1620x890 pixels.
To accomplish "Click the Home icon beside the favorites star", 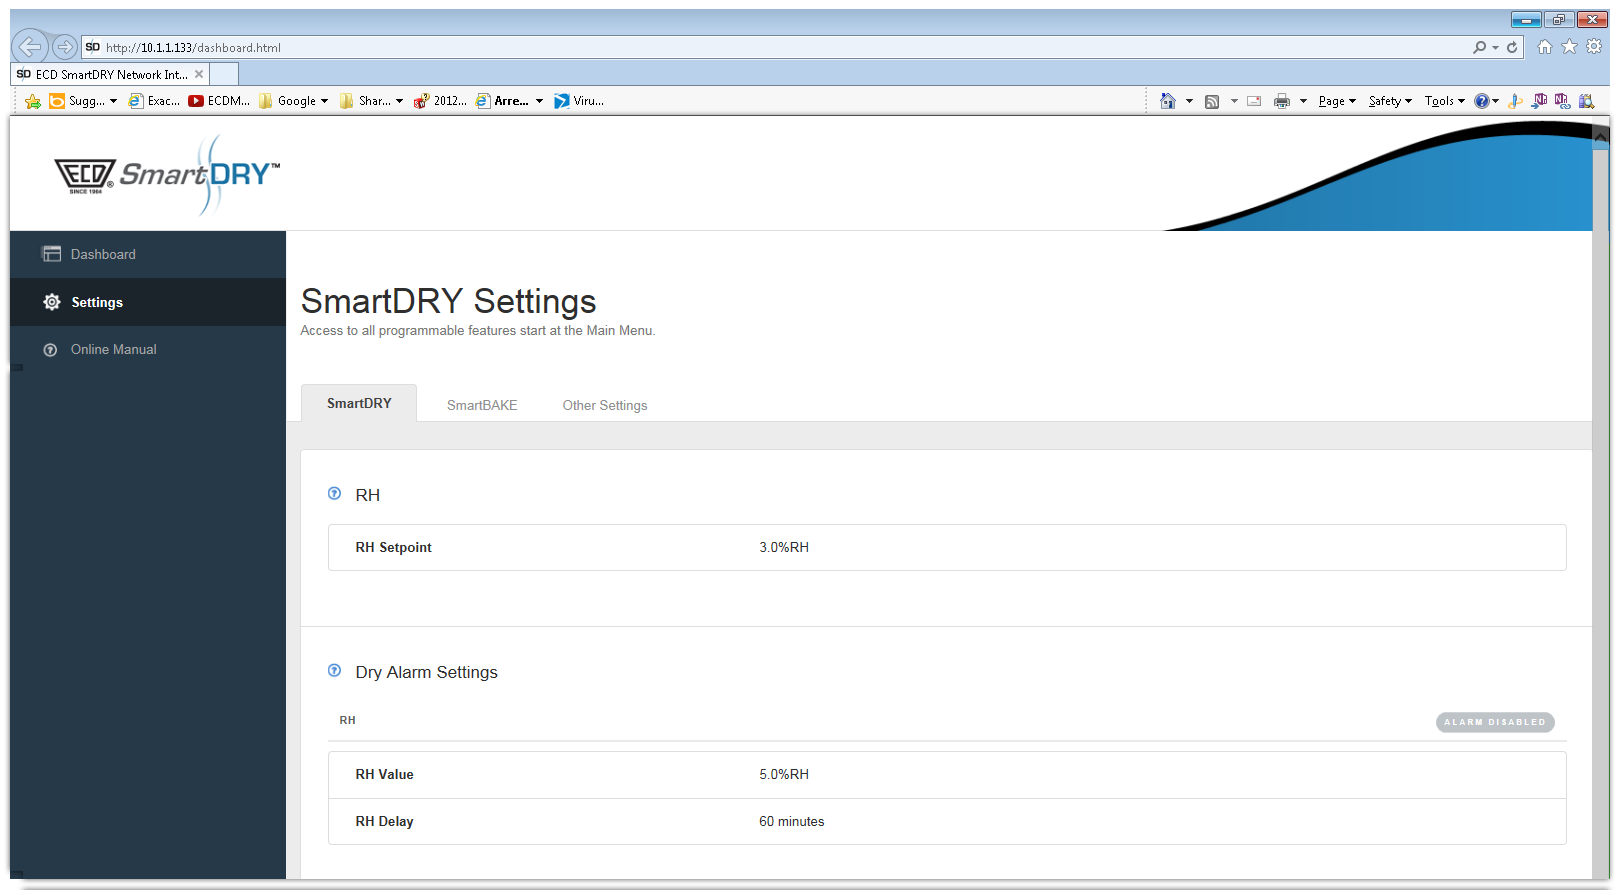I will 1545,47.
